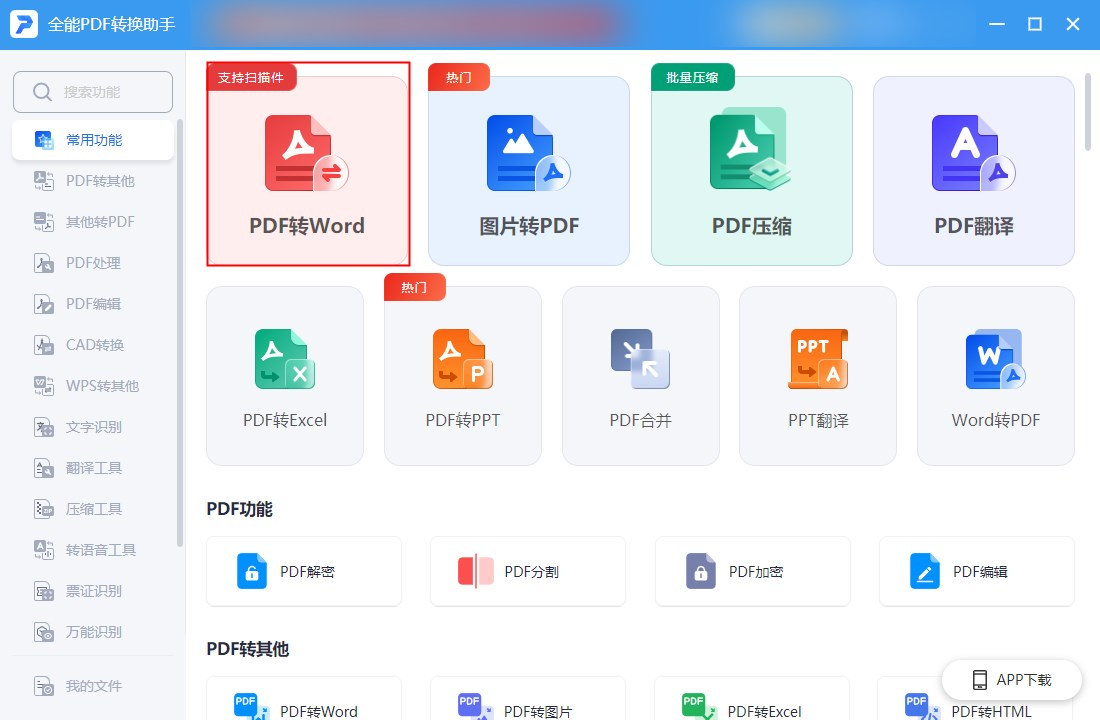Screen dimensions: 1100x720
Task: Switch to the PDF转其他 category
Action: pyautogui.click(x=92, y=180)
